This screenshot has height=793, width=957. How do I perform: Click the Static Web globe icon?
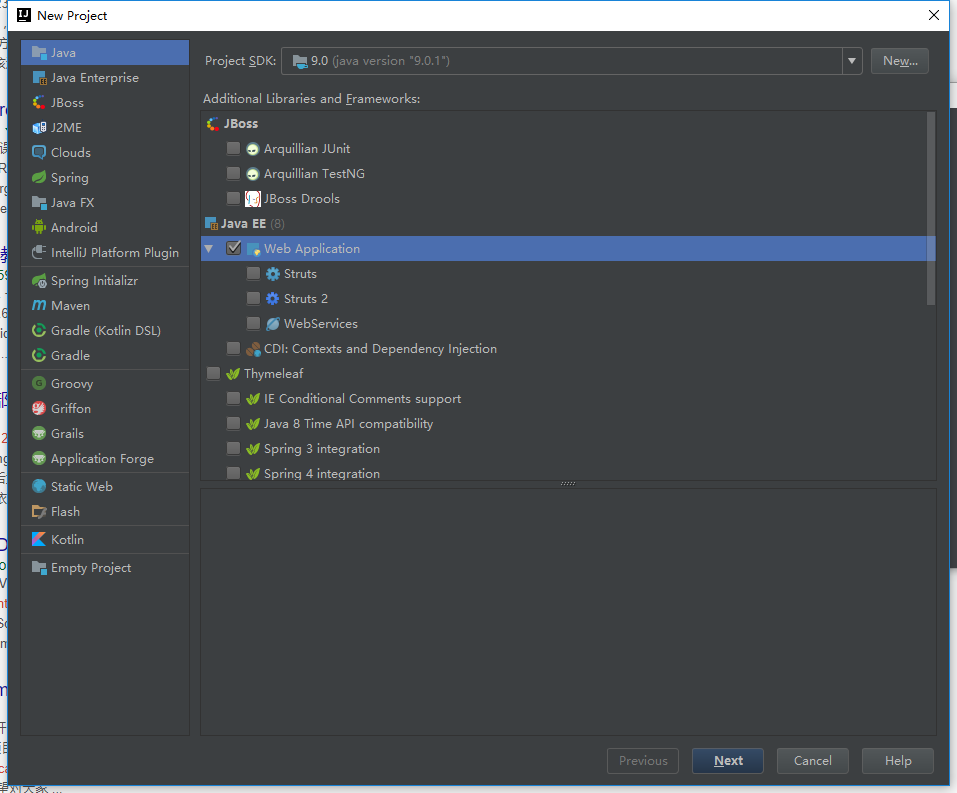39,487
